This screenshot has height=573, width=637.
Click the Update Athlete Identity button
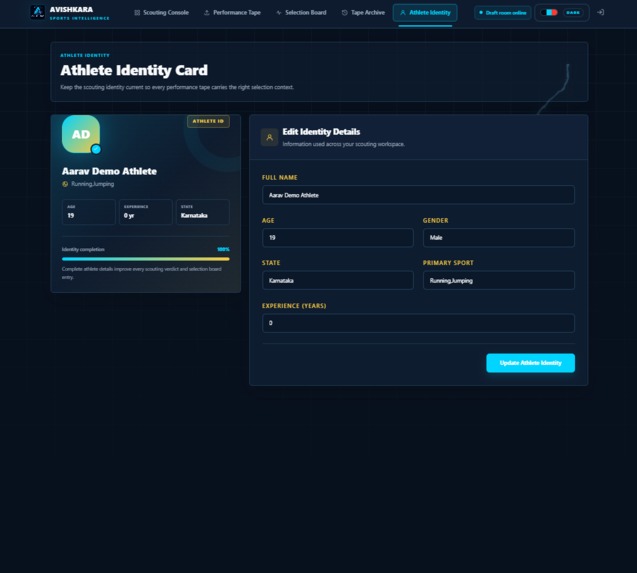(531, 363)
